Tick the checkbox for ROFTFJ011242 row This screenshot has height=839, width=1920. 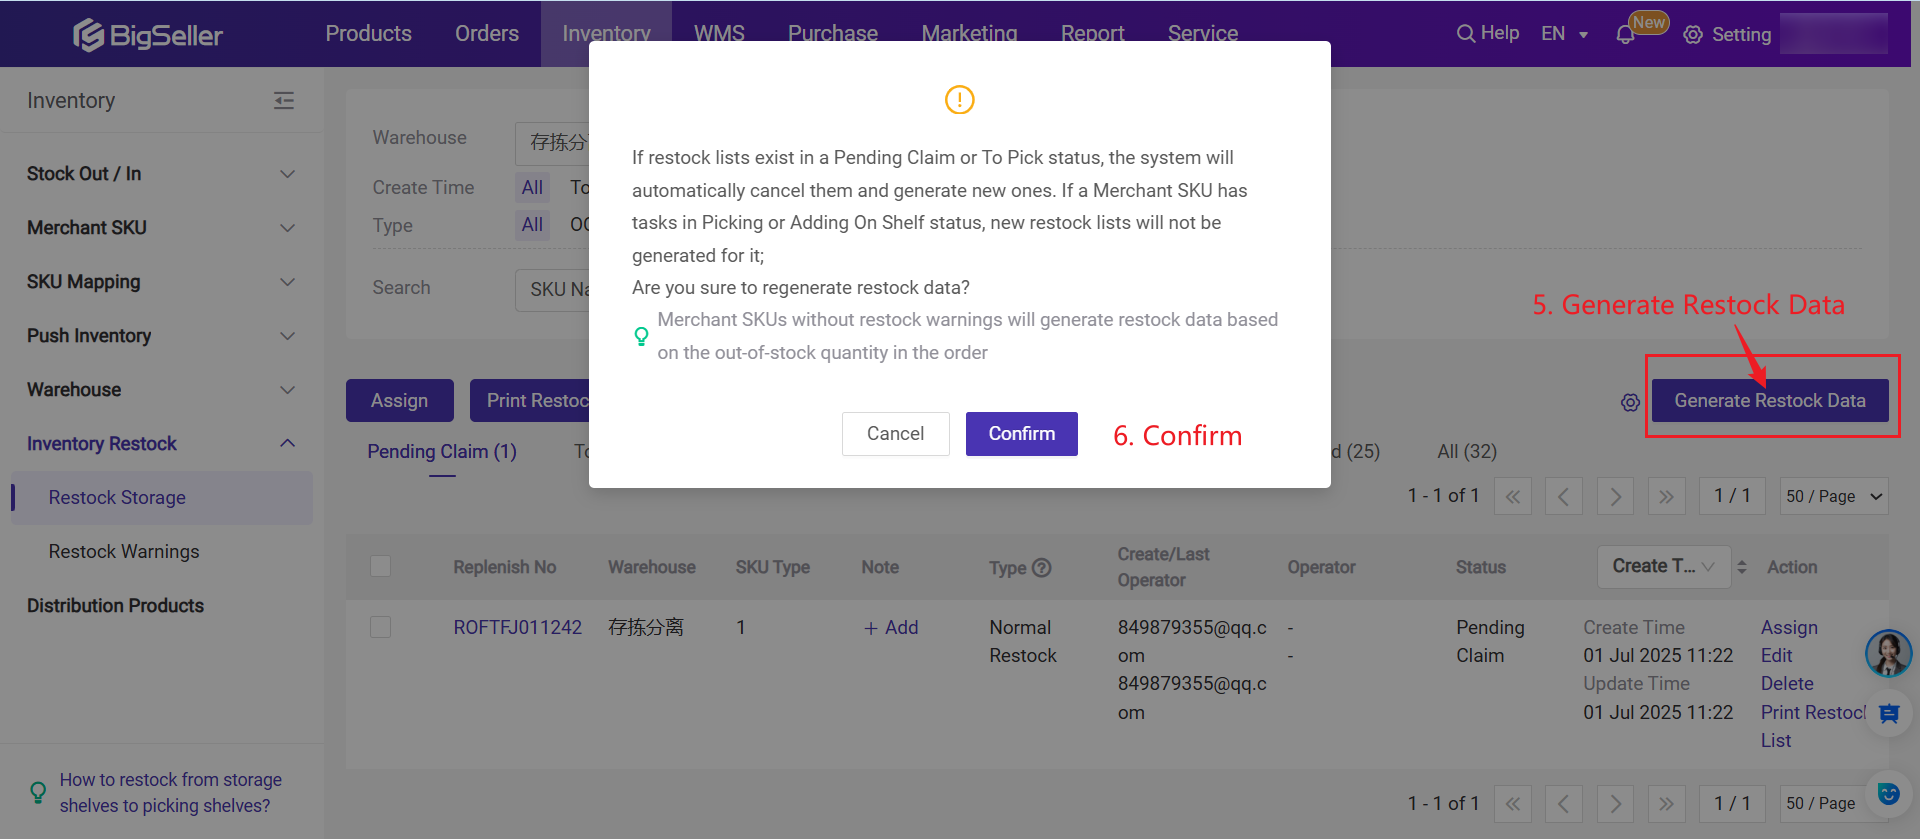tap(380, 627)
